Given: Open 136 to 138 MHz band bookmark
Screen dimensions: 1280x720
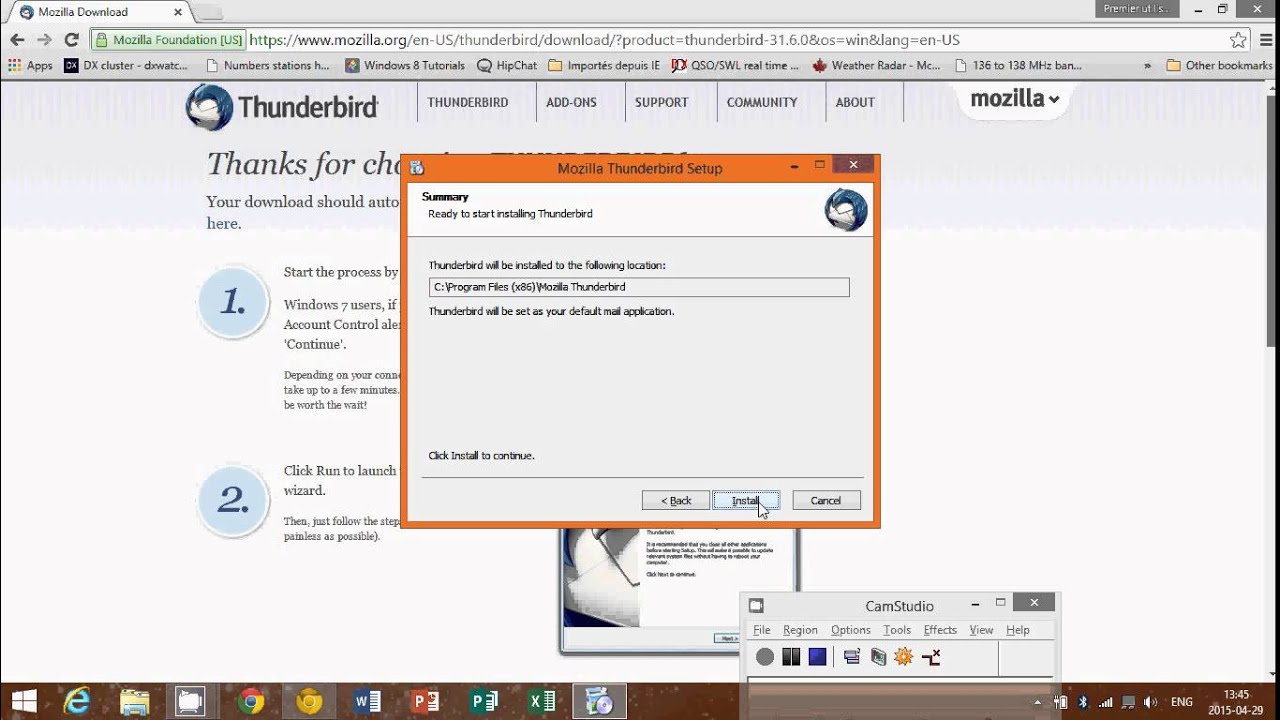Looking at the screenshot, I should (1018, 66).
